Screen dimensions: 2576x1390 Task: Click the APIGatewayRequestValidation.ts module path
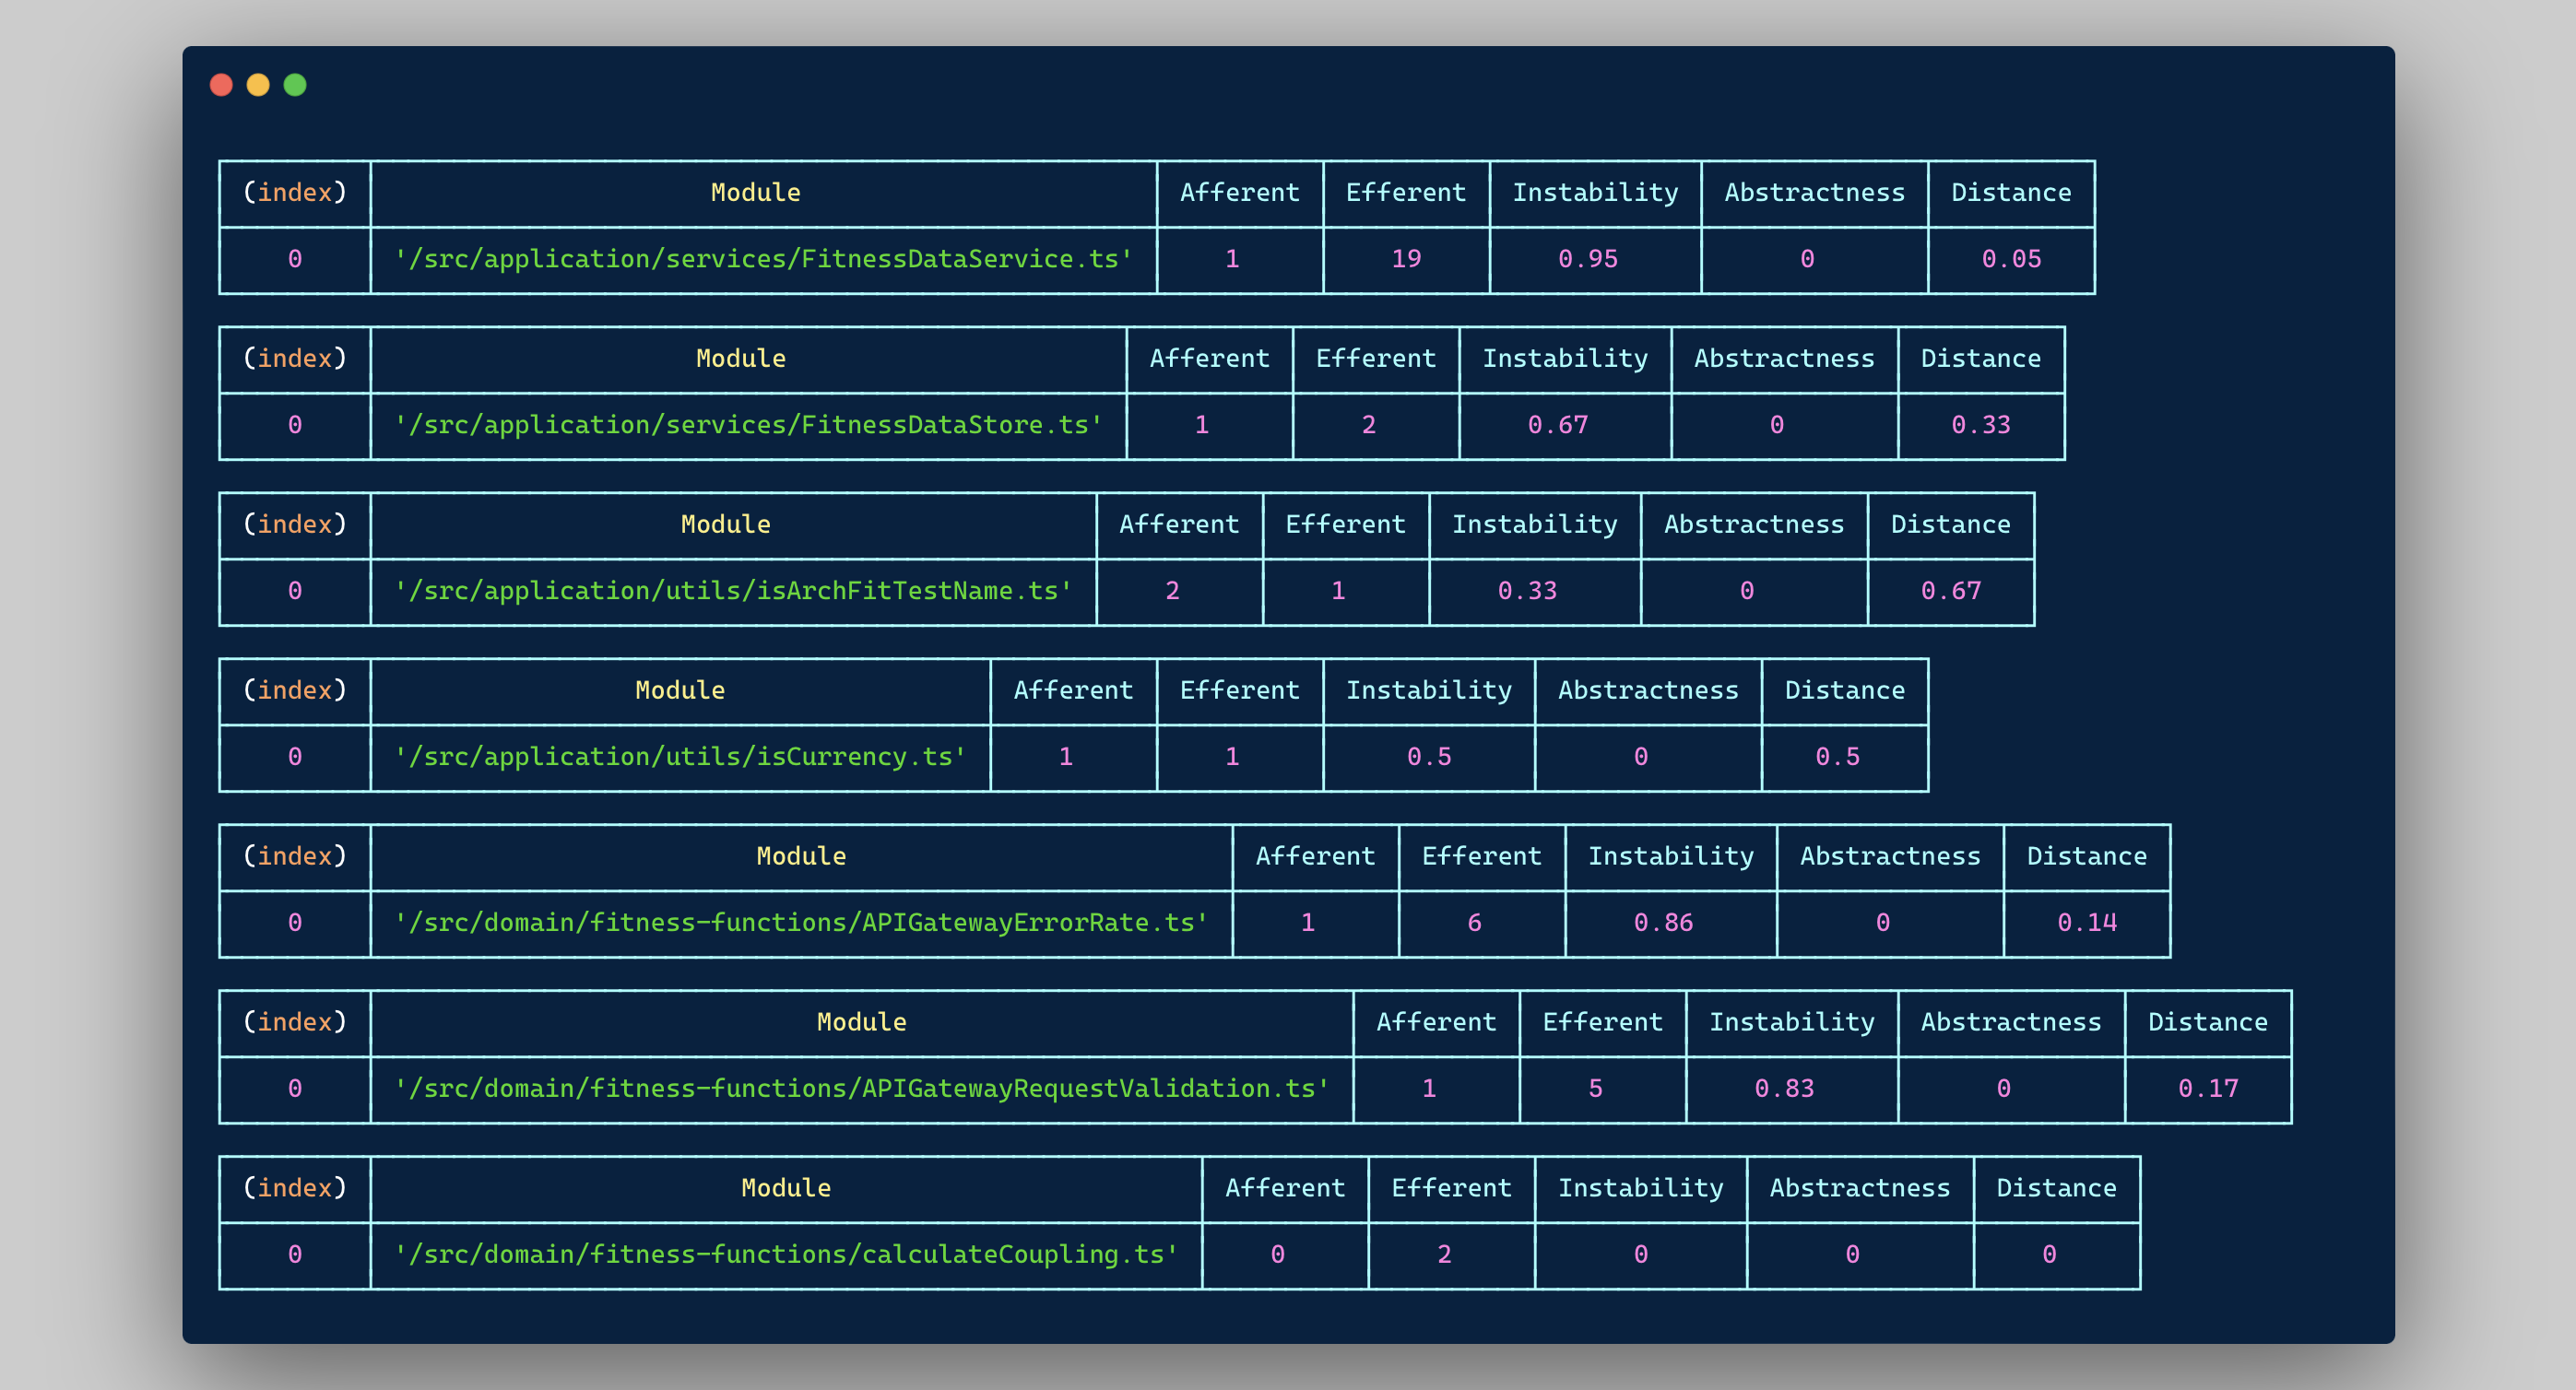(861, 1089)
